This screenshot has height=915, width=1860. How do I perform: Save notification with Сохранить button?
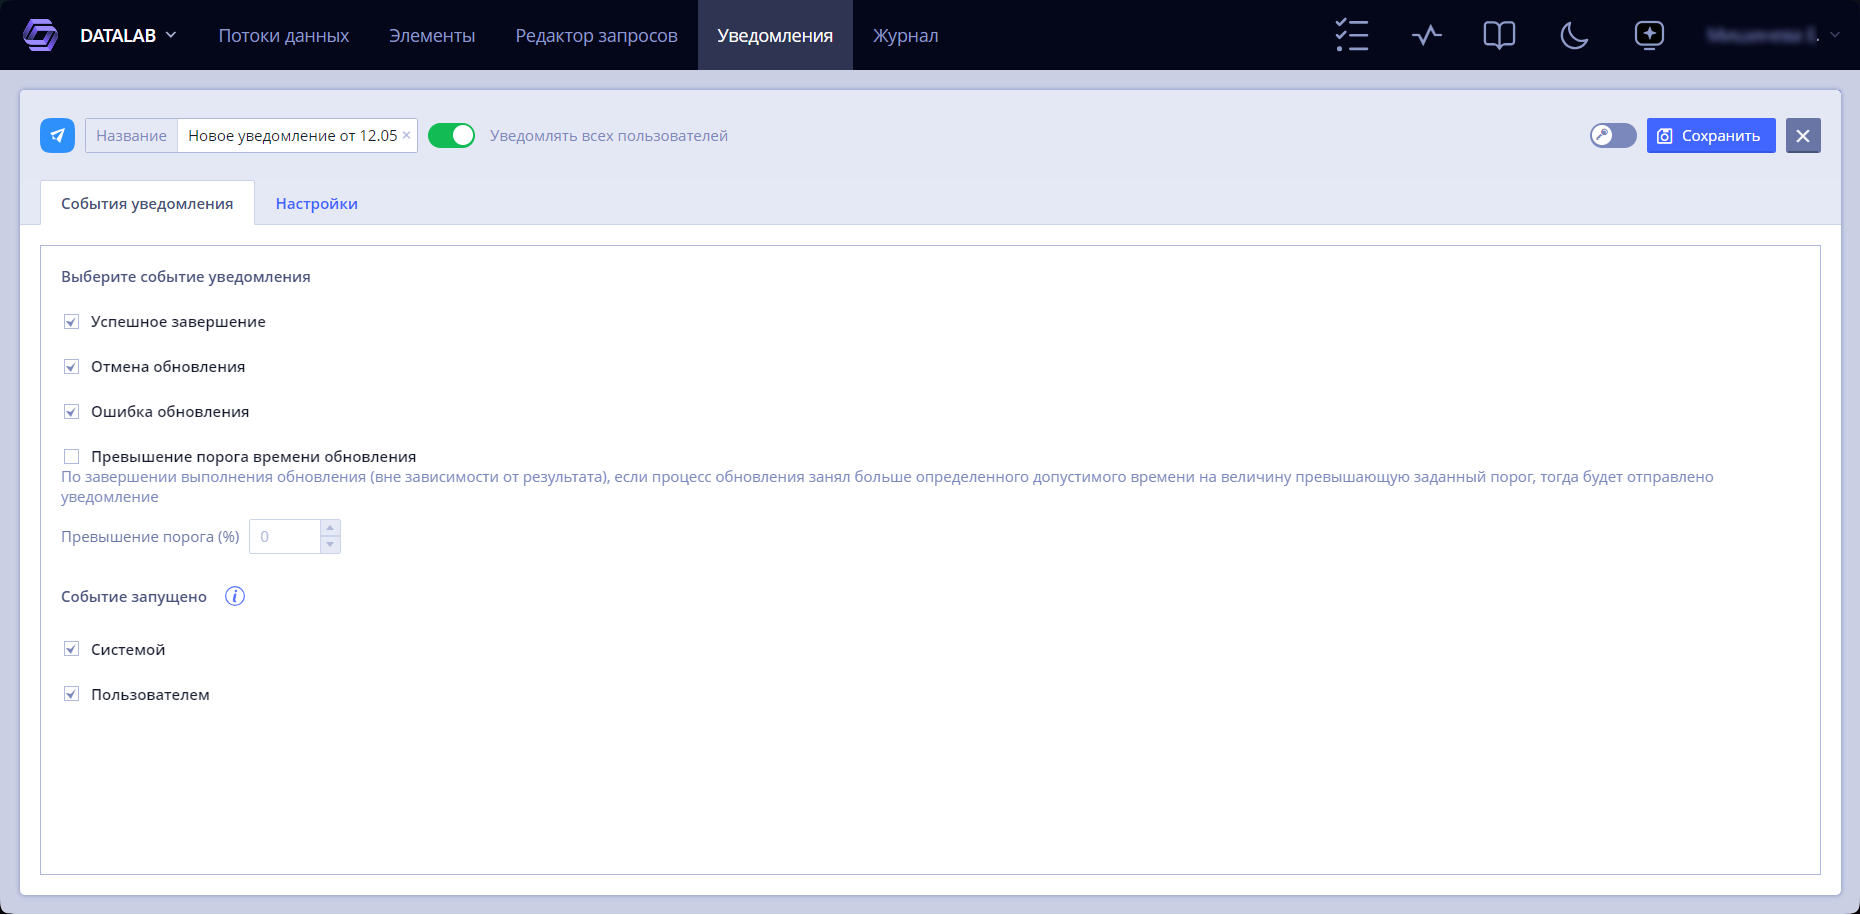(x=1711, y=135)
